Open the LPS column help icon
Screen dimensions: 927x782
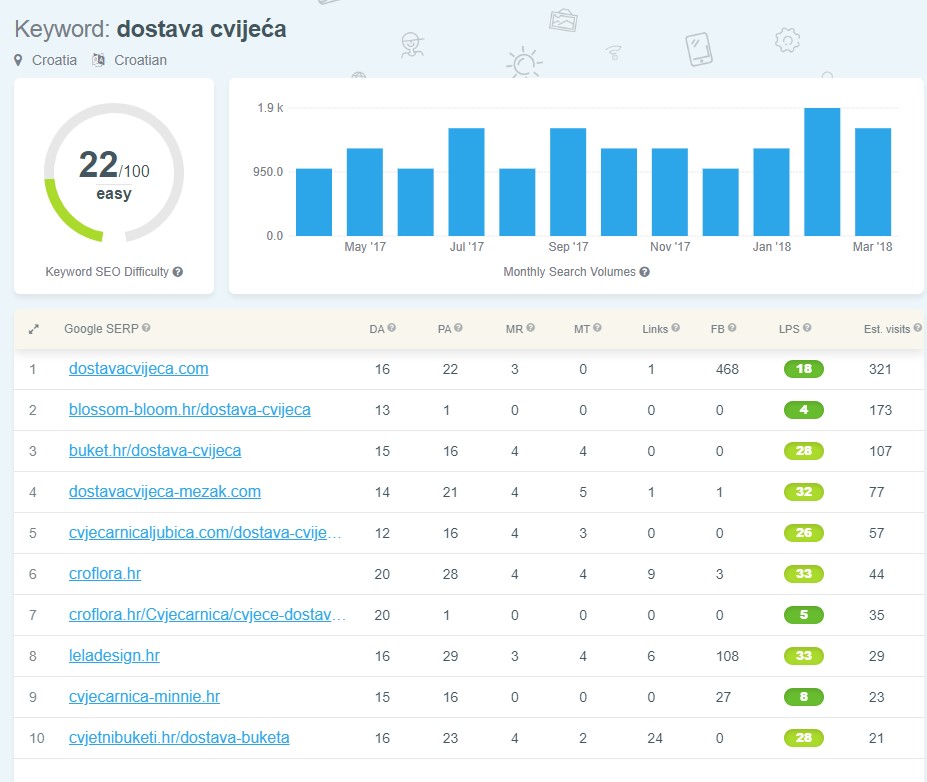click(x=807, y=327)
